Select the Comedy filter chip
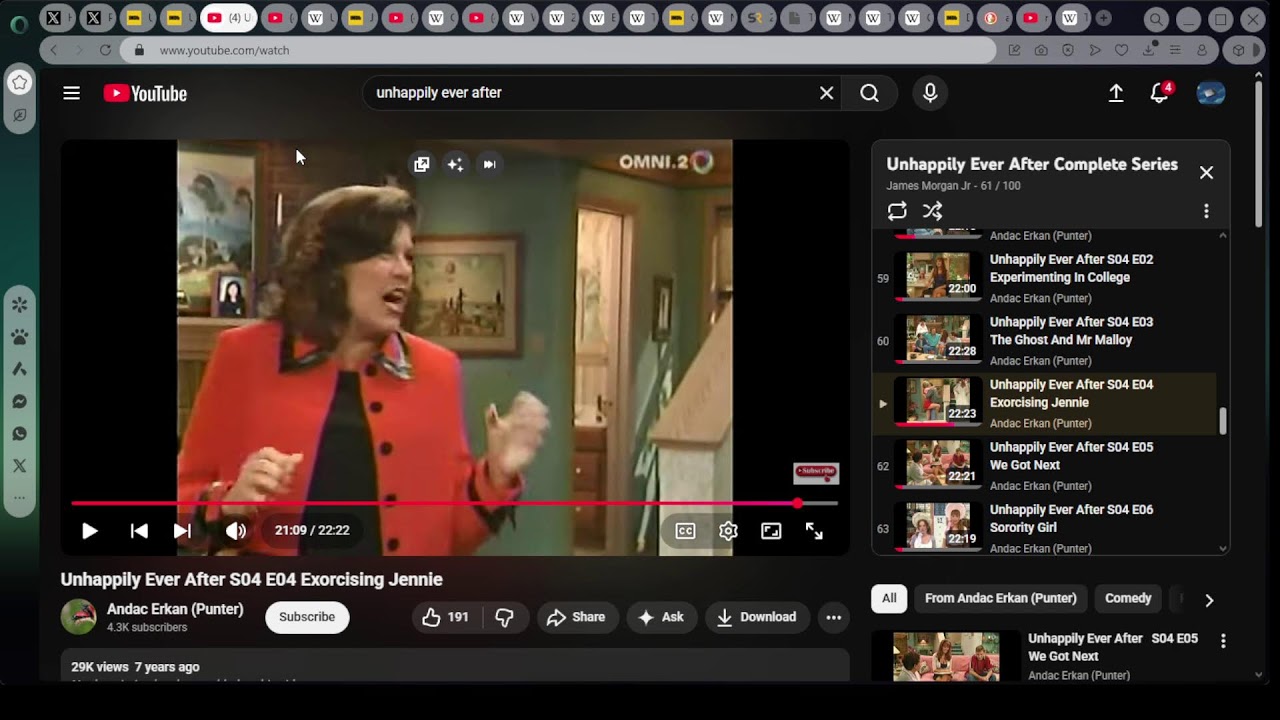This screenshot has height=720, width=1280. [x=1128, y=598]
